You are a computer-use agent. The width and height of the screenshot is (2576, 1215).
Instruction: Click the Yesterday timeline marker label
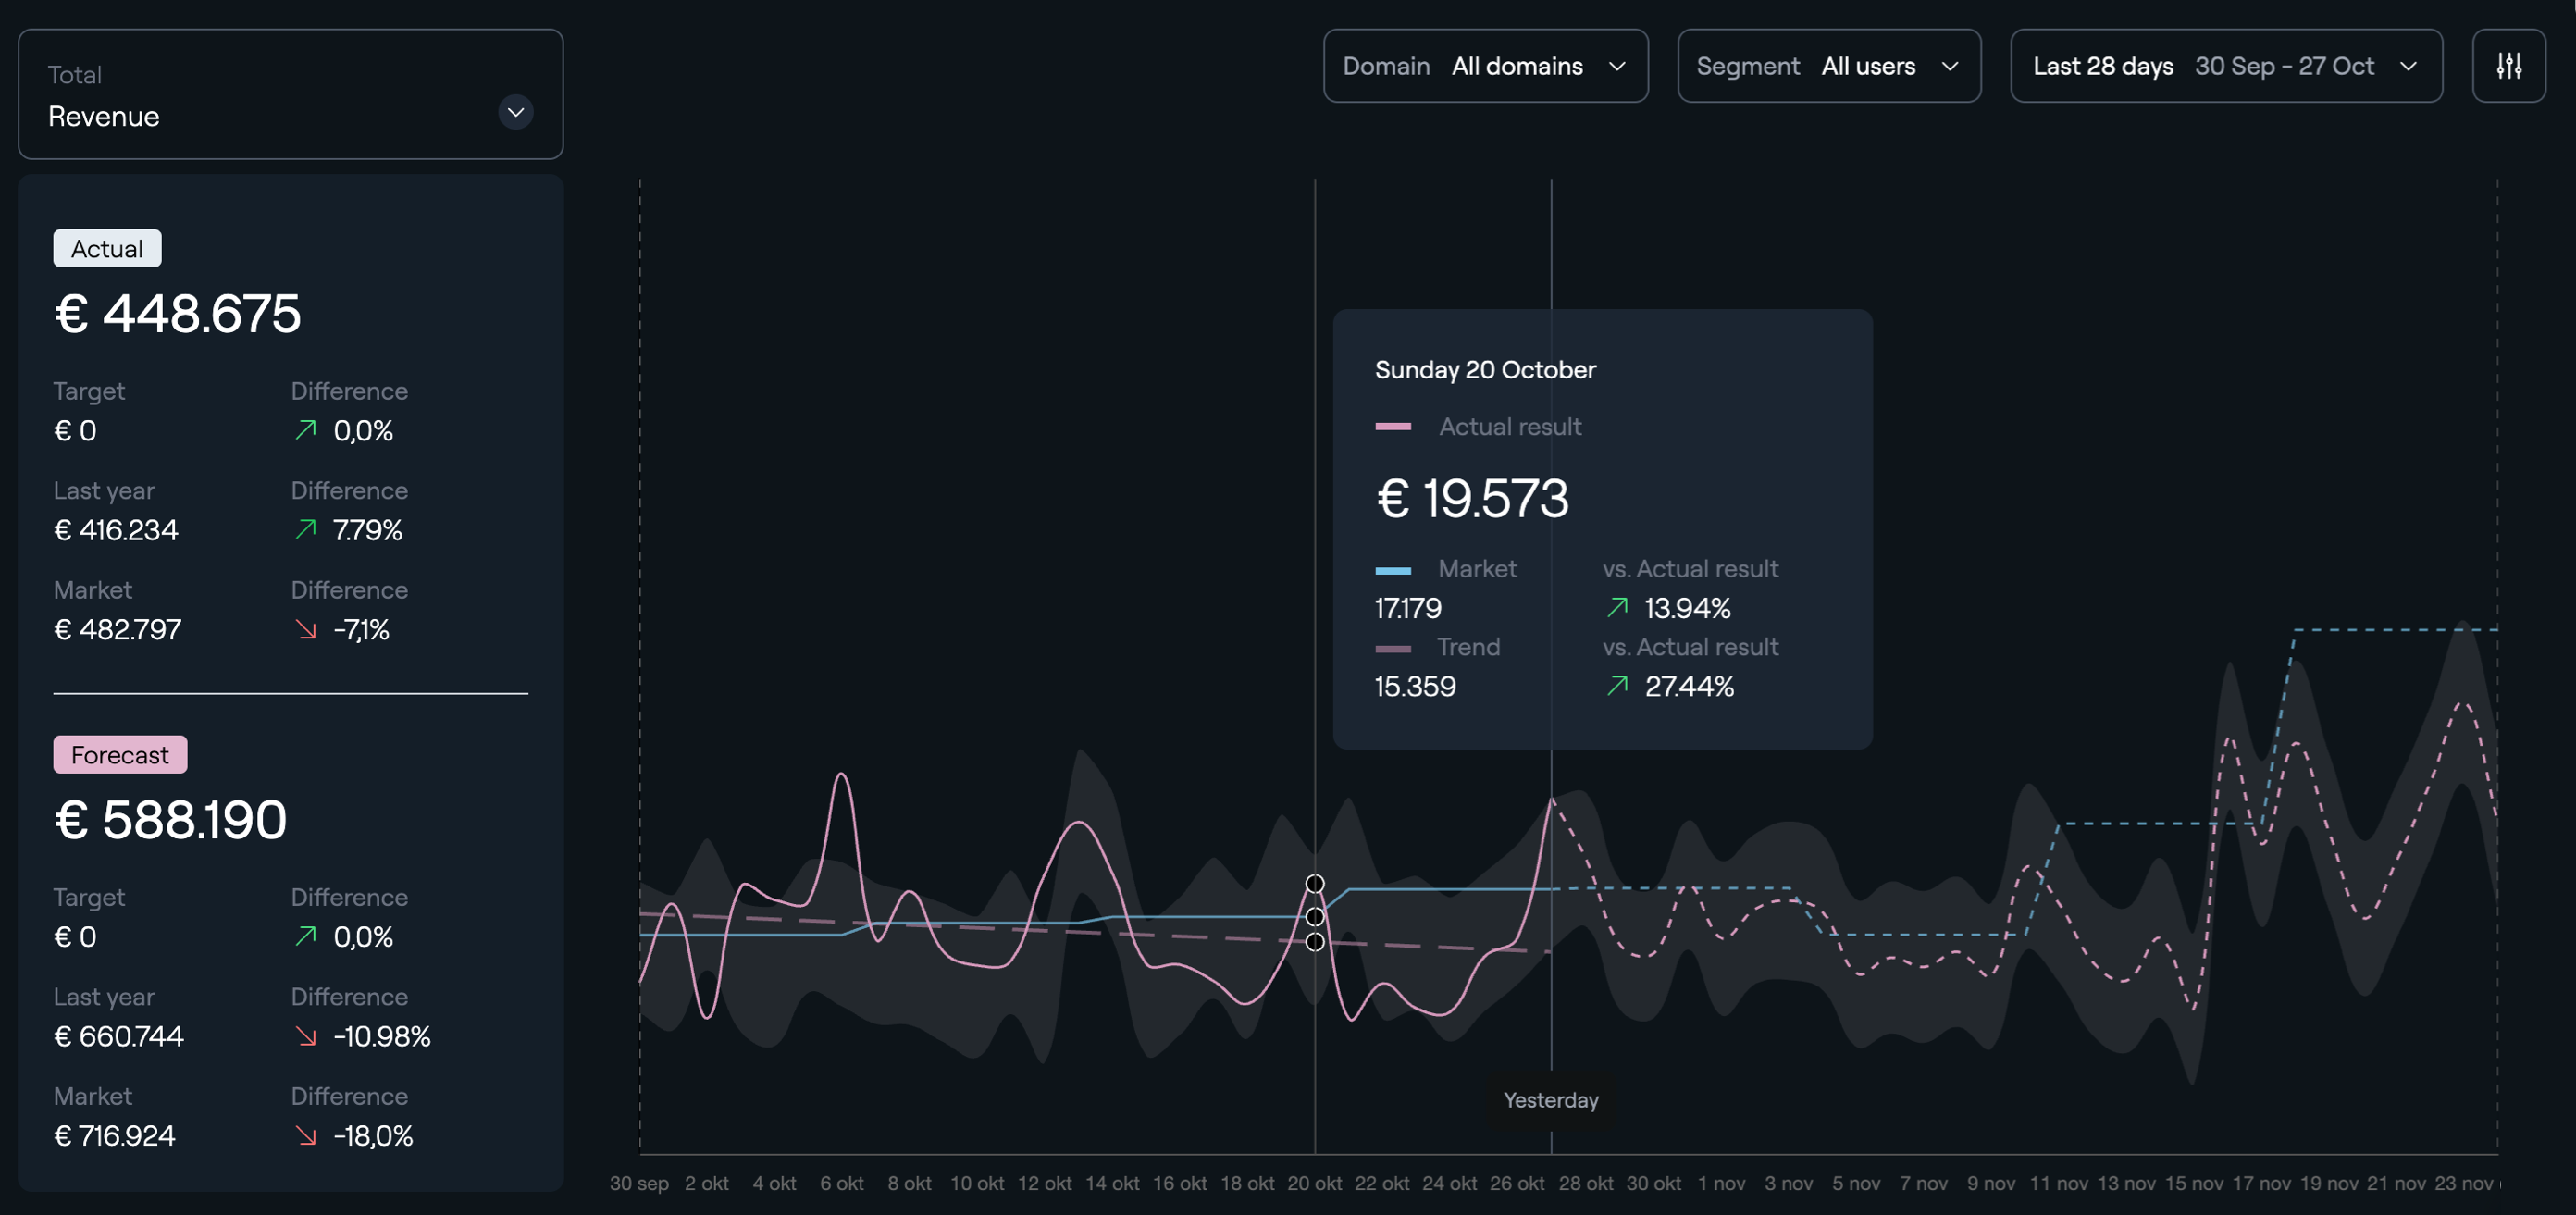[x=1551, y=1100]
